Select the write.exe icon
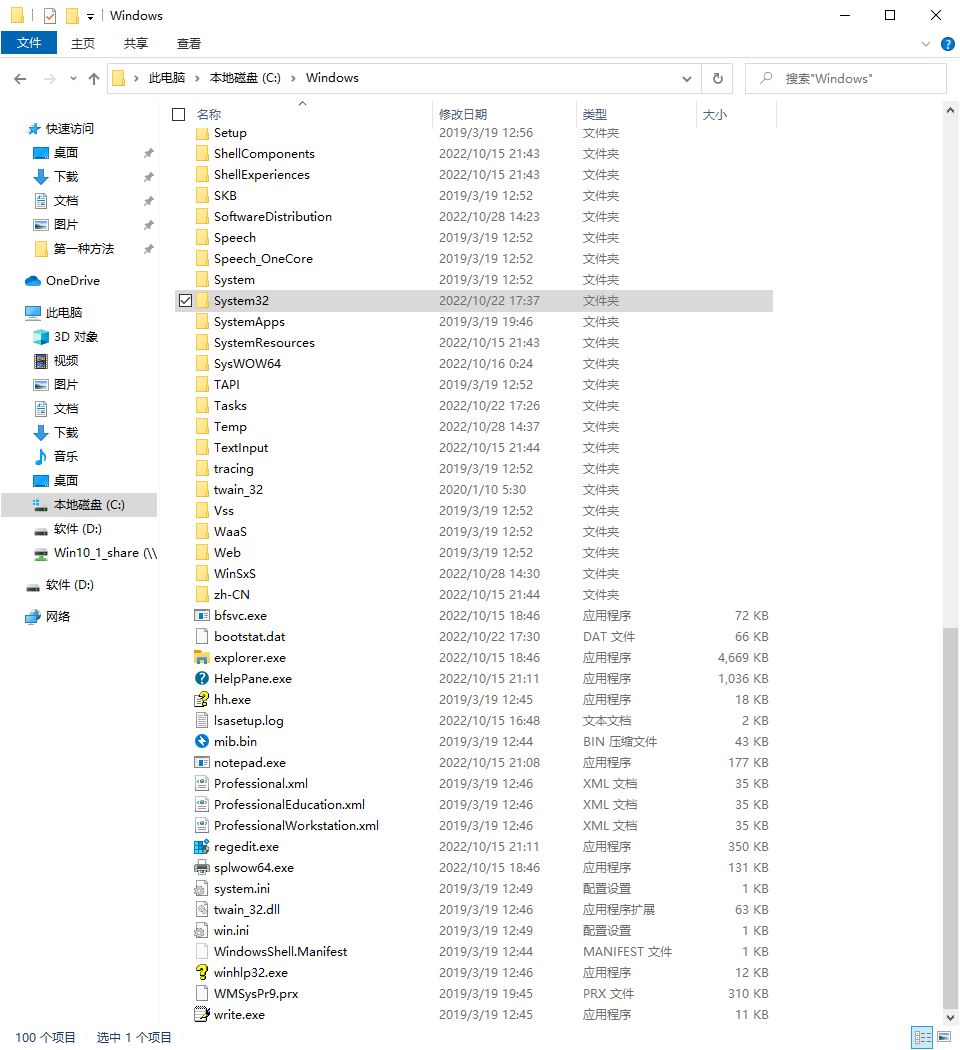Viewport: 960px width, 1050px height. (202, 1015)
